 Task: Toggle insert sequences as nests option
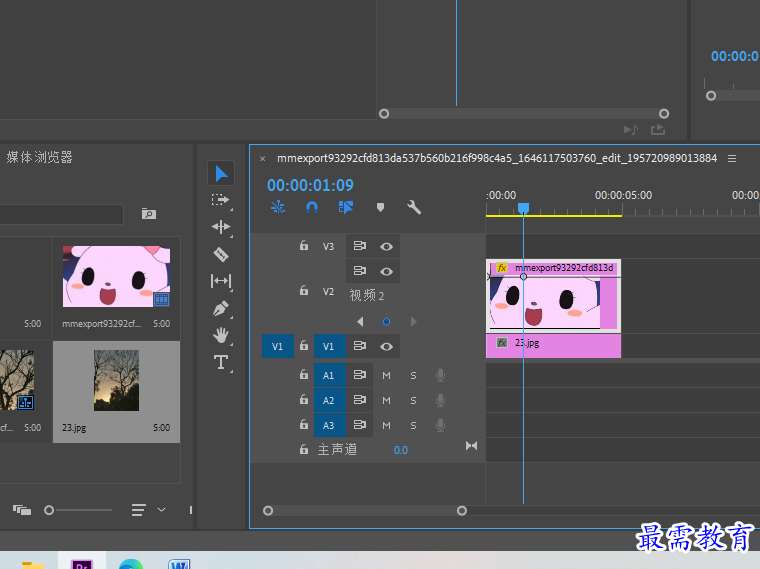pos(278,207)
